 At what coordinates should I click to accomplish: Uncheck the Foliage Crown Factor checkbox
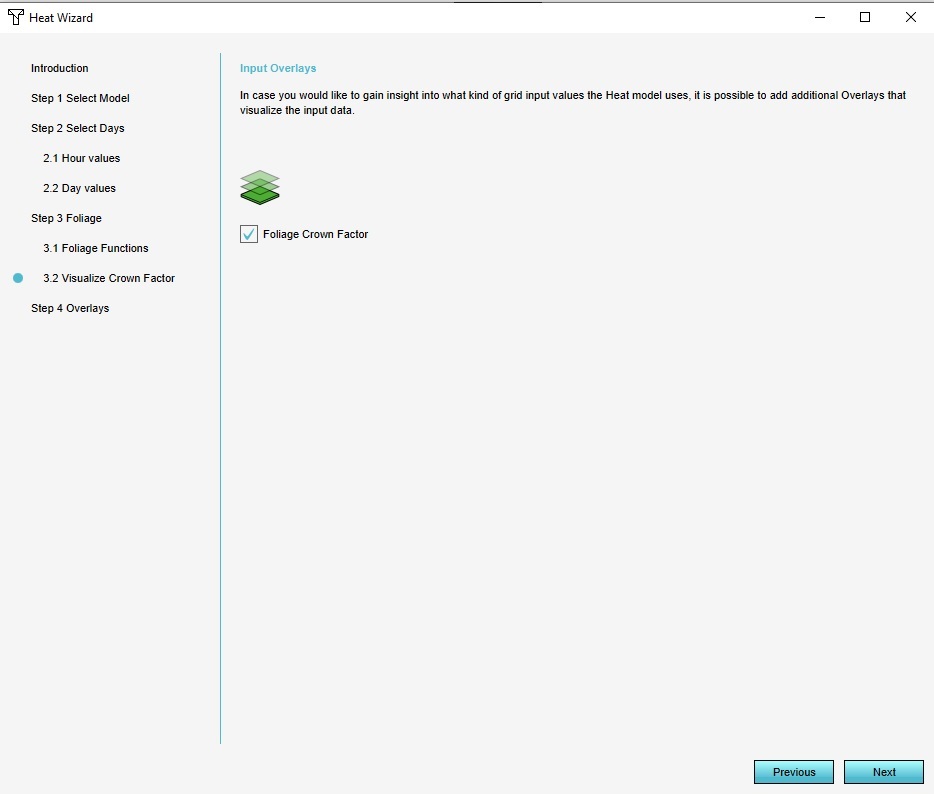[249, 234]
